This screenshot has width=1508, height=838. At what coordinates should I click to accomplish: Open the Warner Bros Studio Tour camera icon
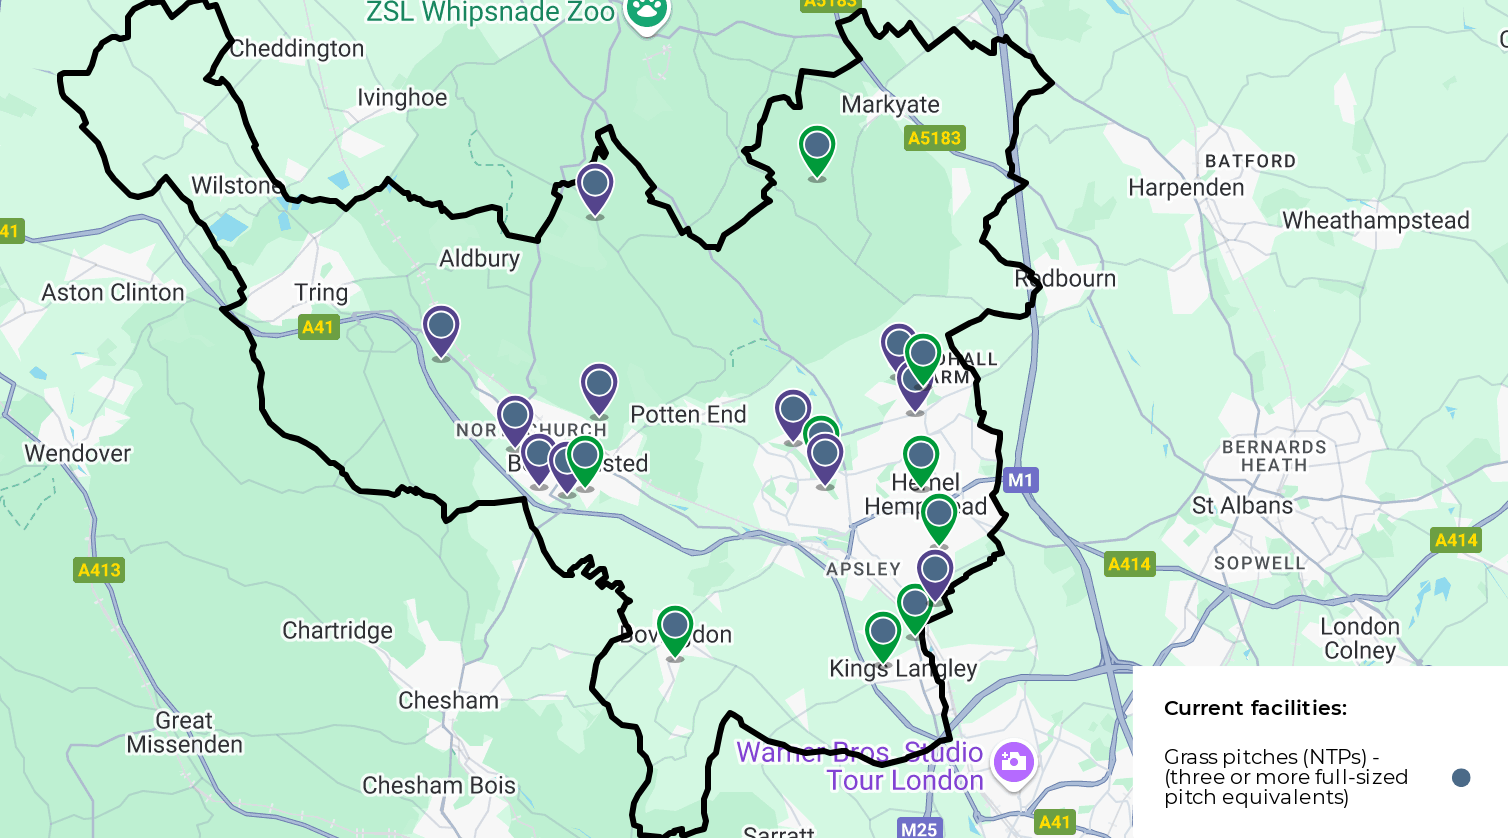coord(1013,763)
